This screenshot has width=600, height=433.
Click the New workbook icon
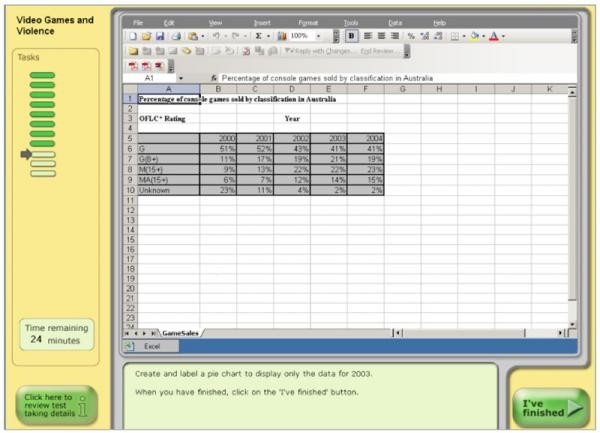tap(133, 36)
